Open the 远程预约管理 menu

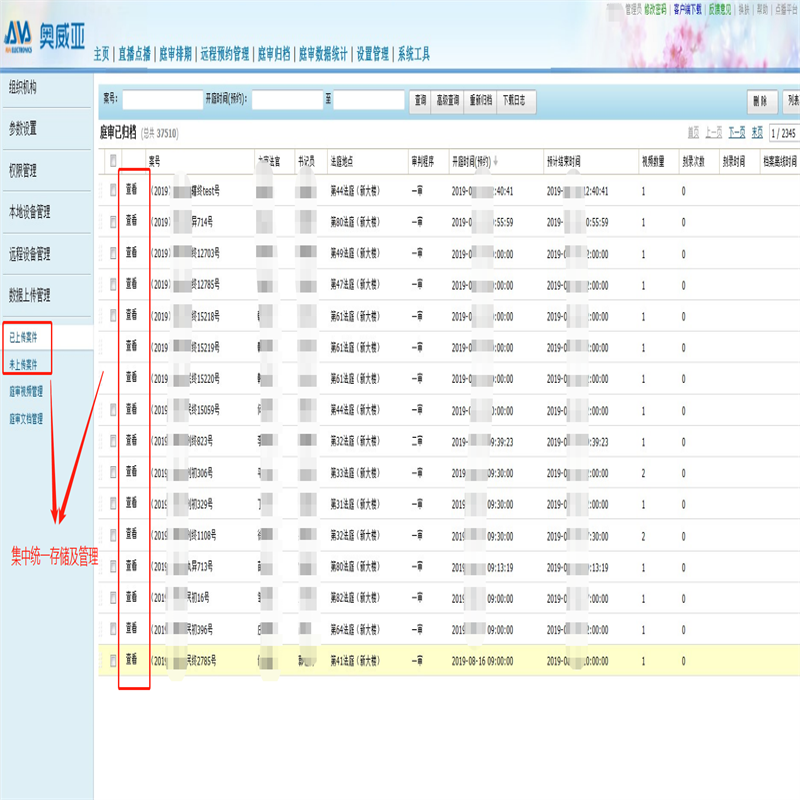(225, 54)
